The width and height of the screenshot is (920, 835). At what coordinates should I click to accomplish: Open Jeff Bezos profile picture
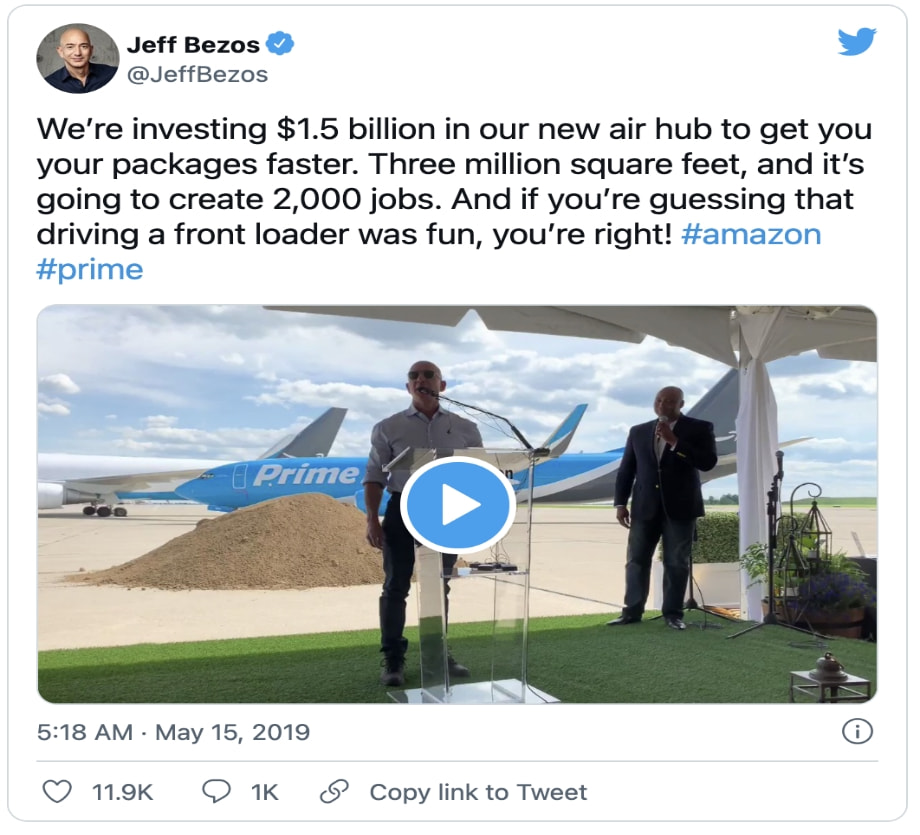click(77, 58)
